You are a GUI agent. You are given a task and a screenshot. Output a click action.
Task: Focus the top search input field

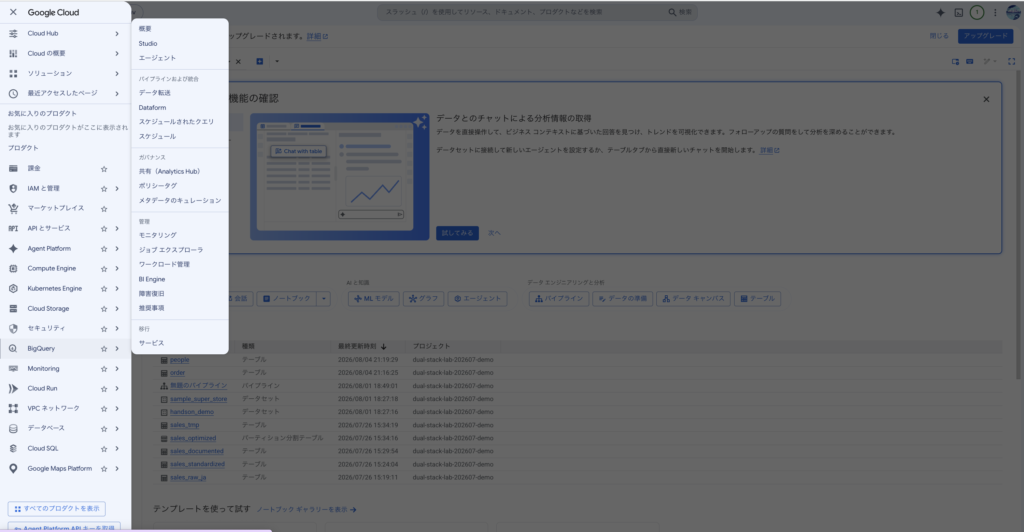[522, 12]
